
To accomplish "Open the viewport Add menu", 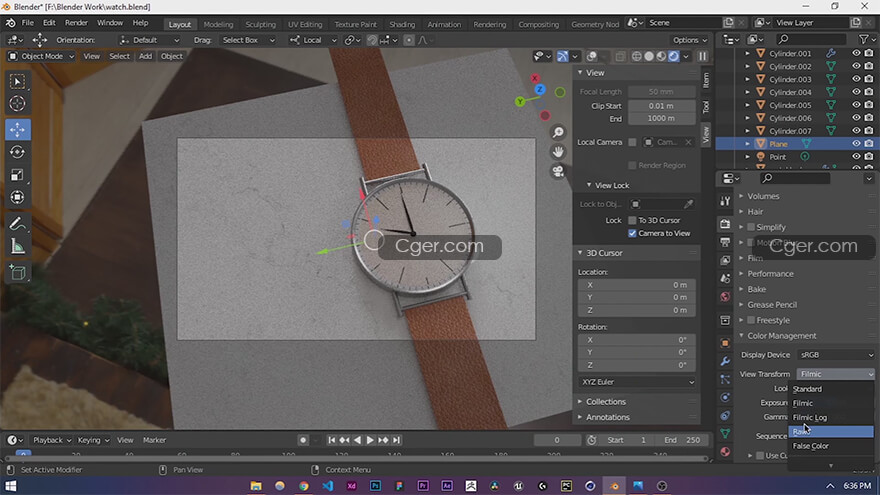I will (145, 56).
